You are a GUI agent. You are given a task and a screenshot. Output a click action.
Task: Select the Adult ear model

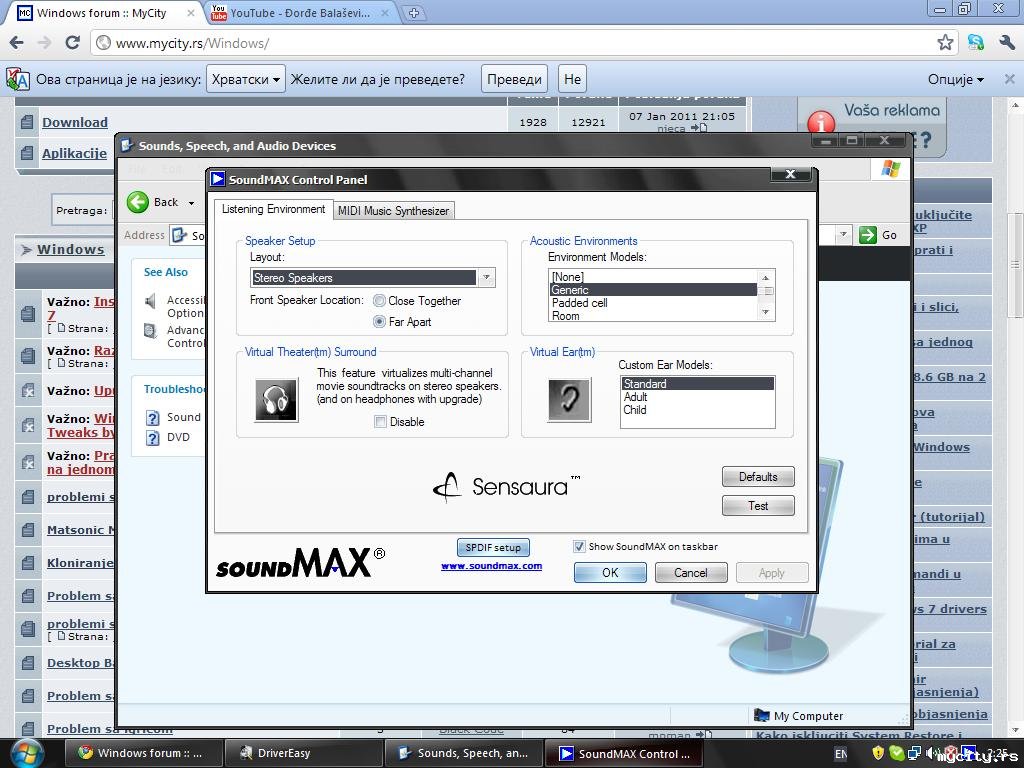[697, 397]
